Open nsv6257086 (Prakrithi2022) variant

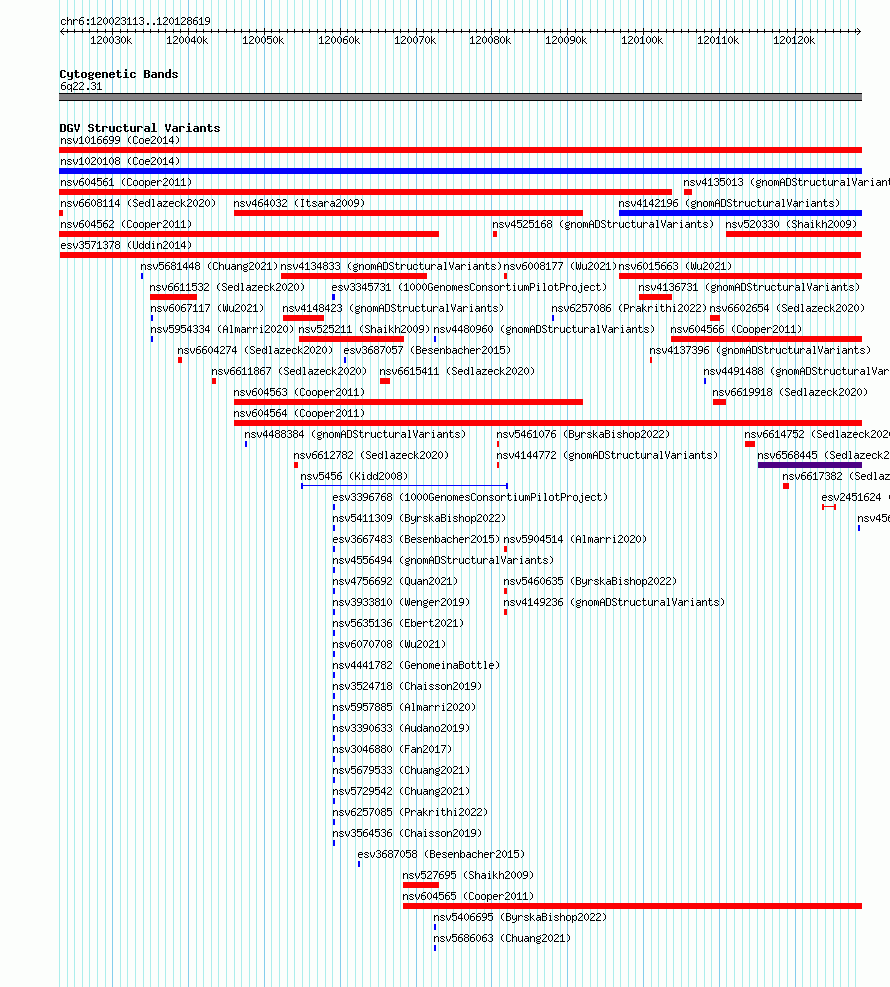click(x=629, y=308)
